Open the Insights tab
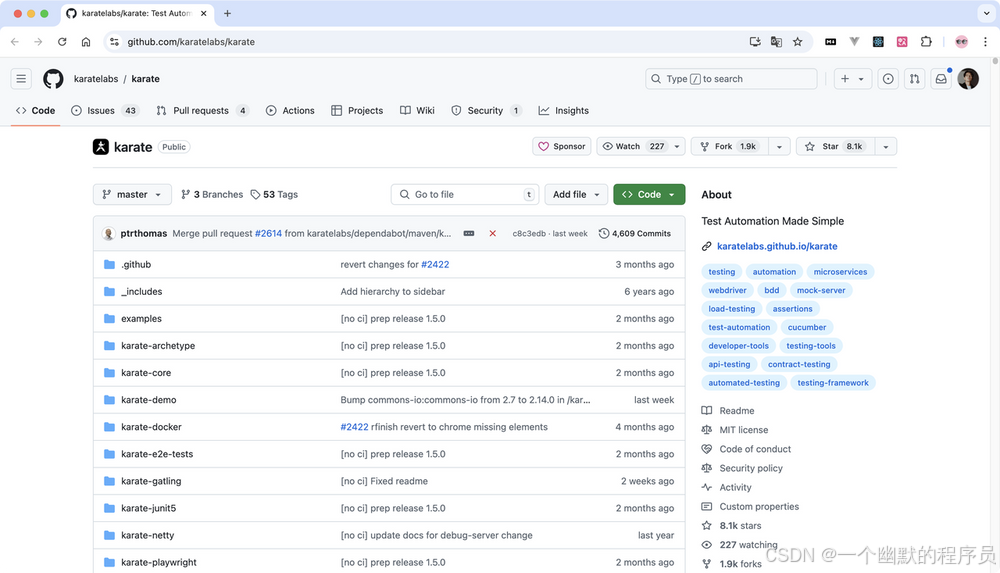Screen dimensions: 1000x573 point(563,110)
